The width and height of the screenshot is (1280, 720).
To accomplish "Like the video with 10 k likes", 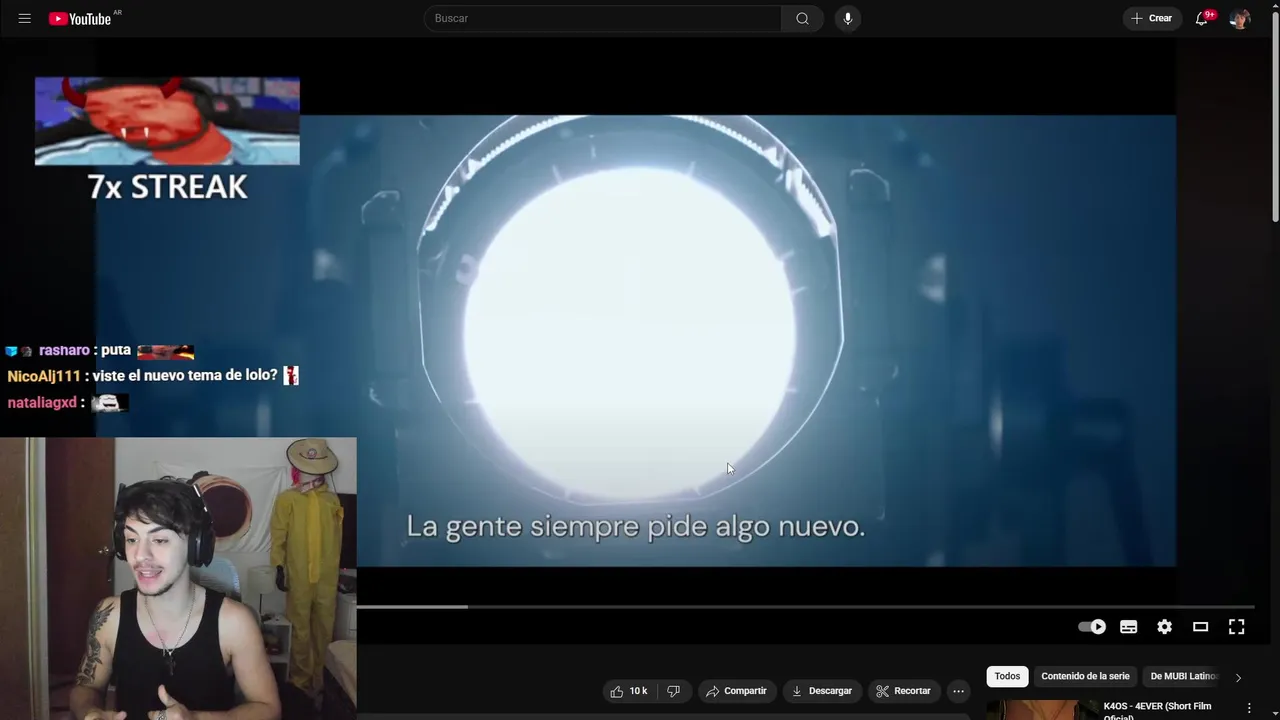I will (x=629, y=691).
